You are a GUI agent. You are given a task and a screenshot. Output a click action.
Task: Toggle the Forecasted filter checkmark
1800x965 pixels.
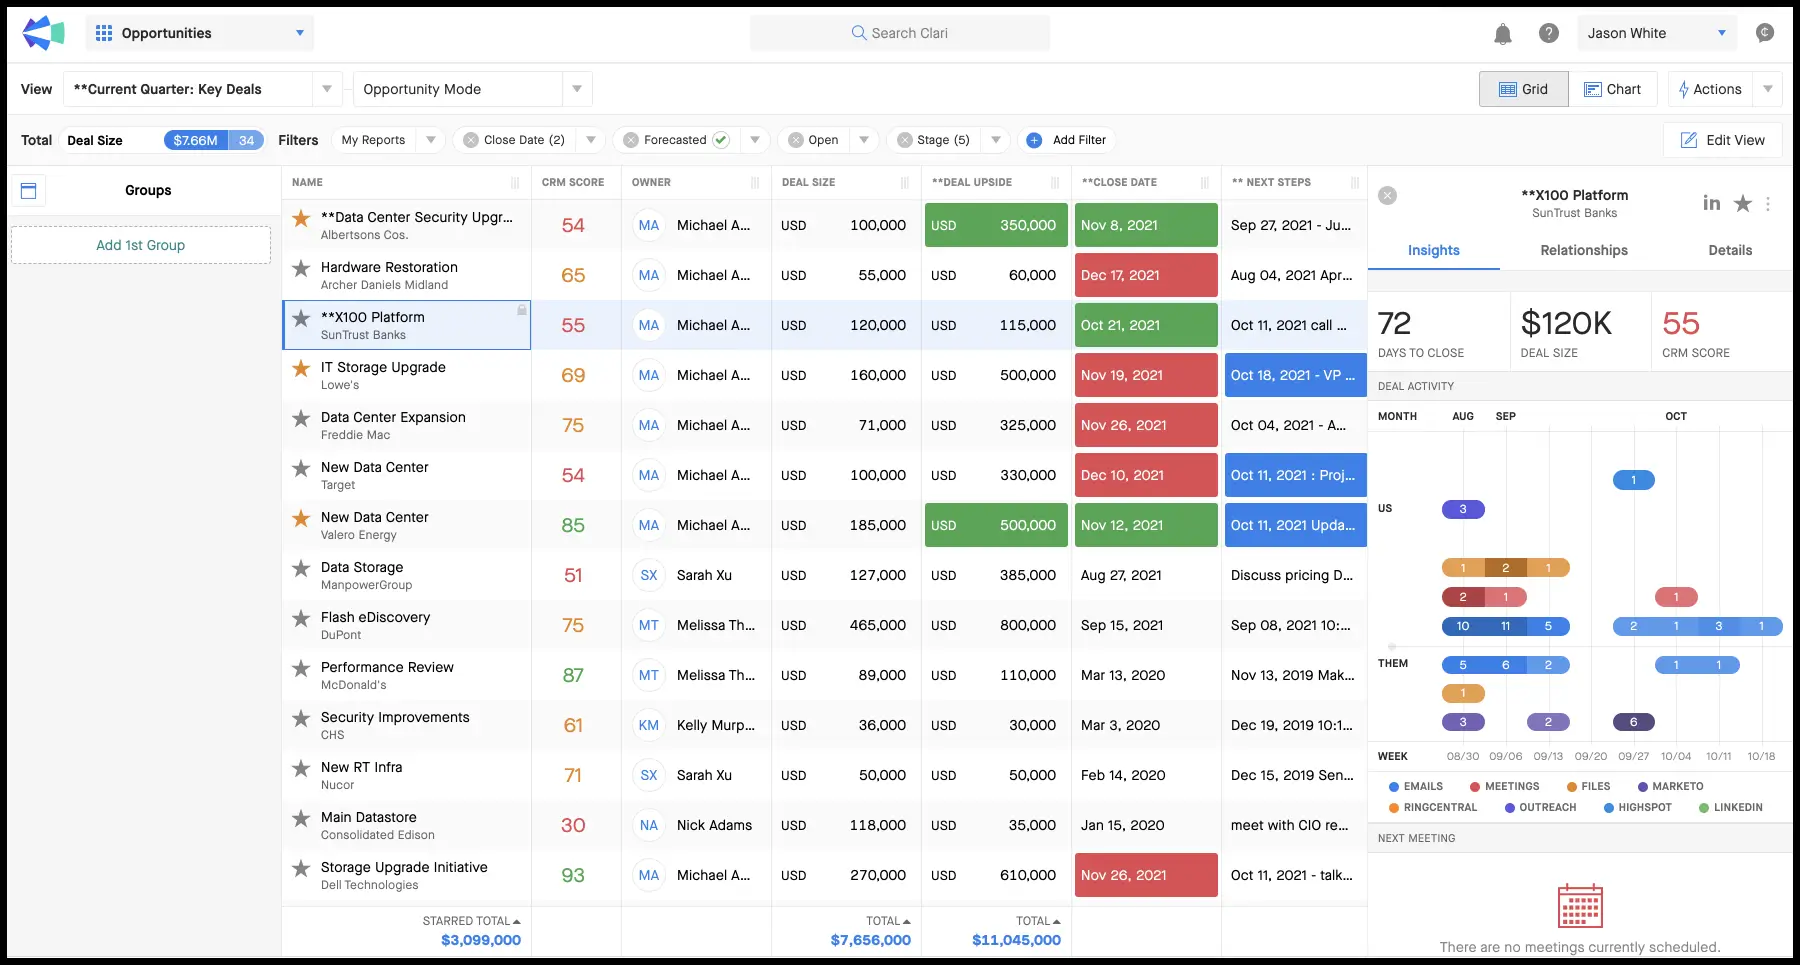[721, 140]
